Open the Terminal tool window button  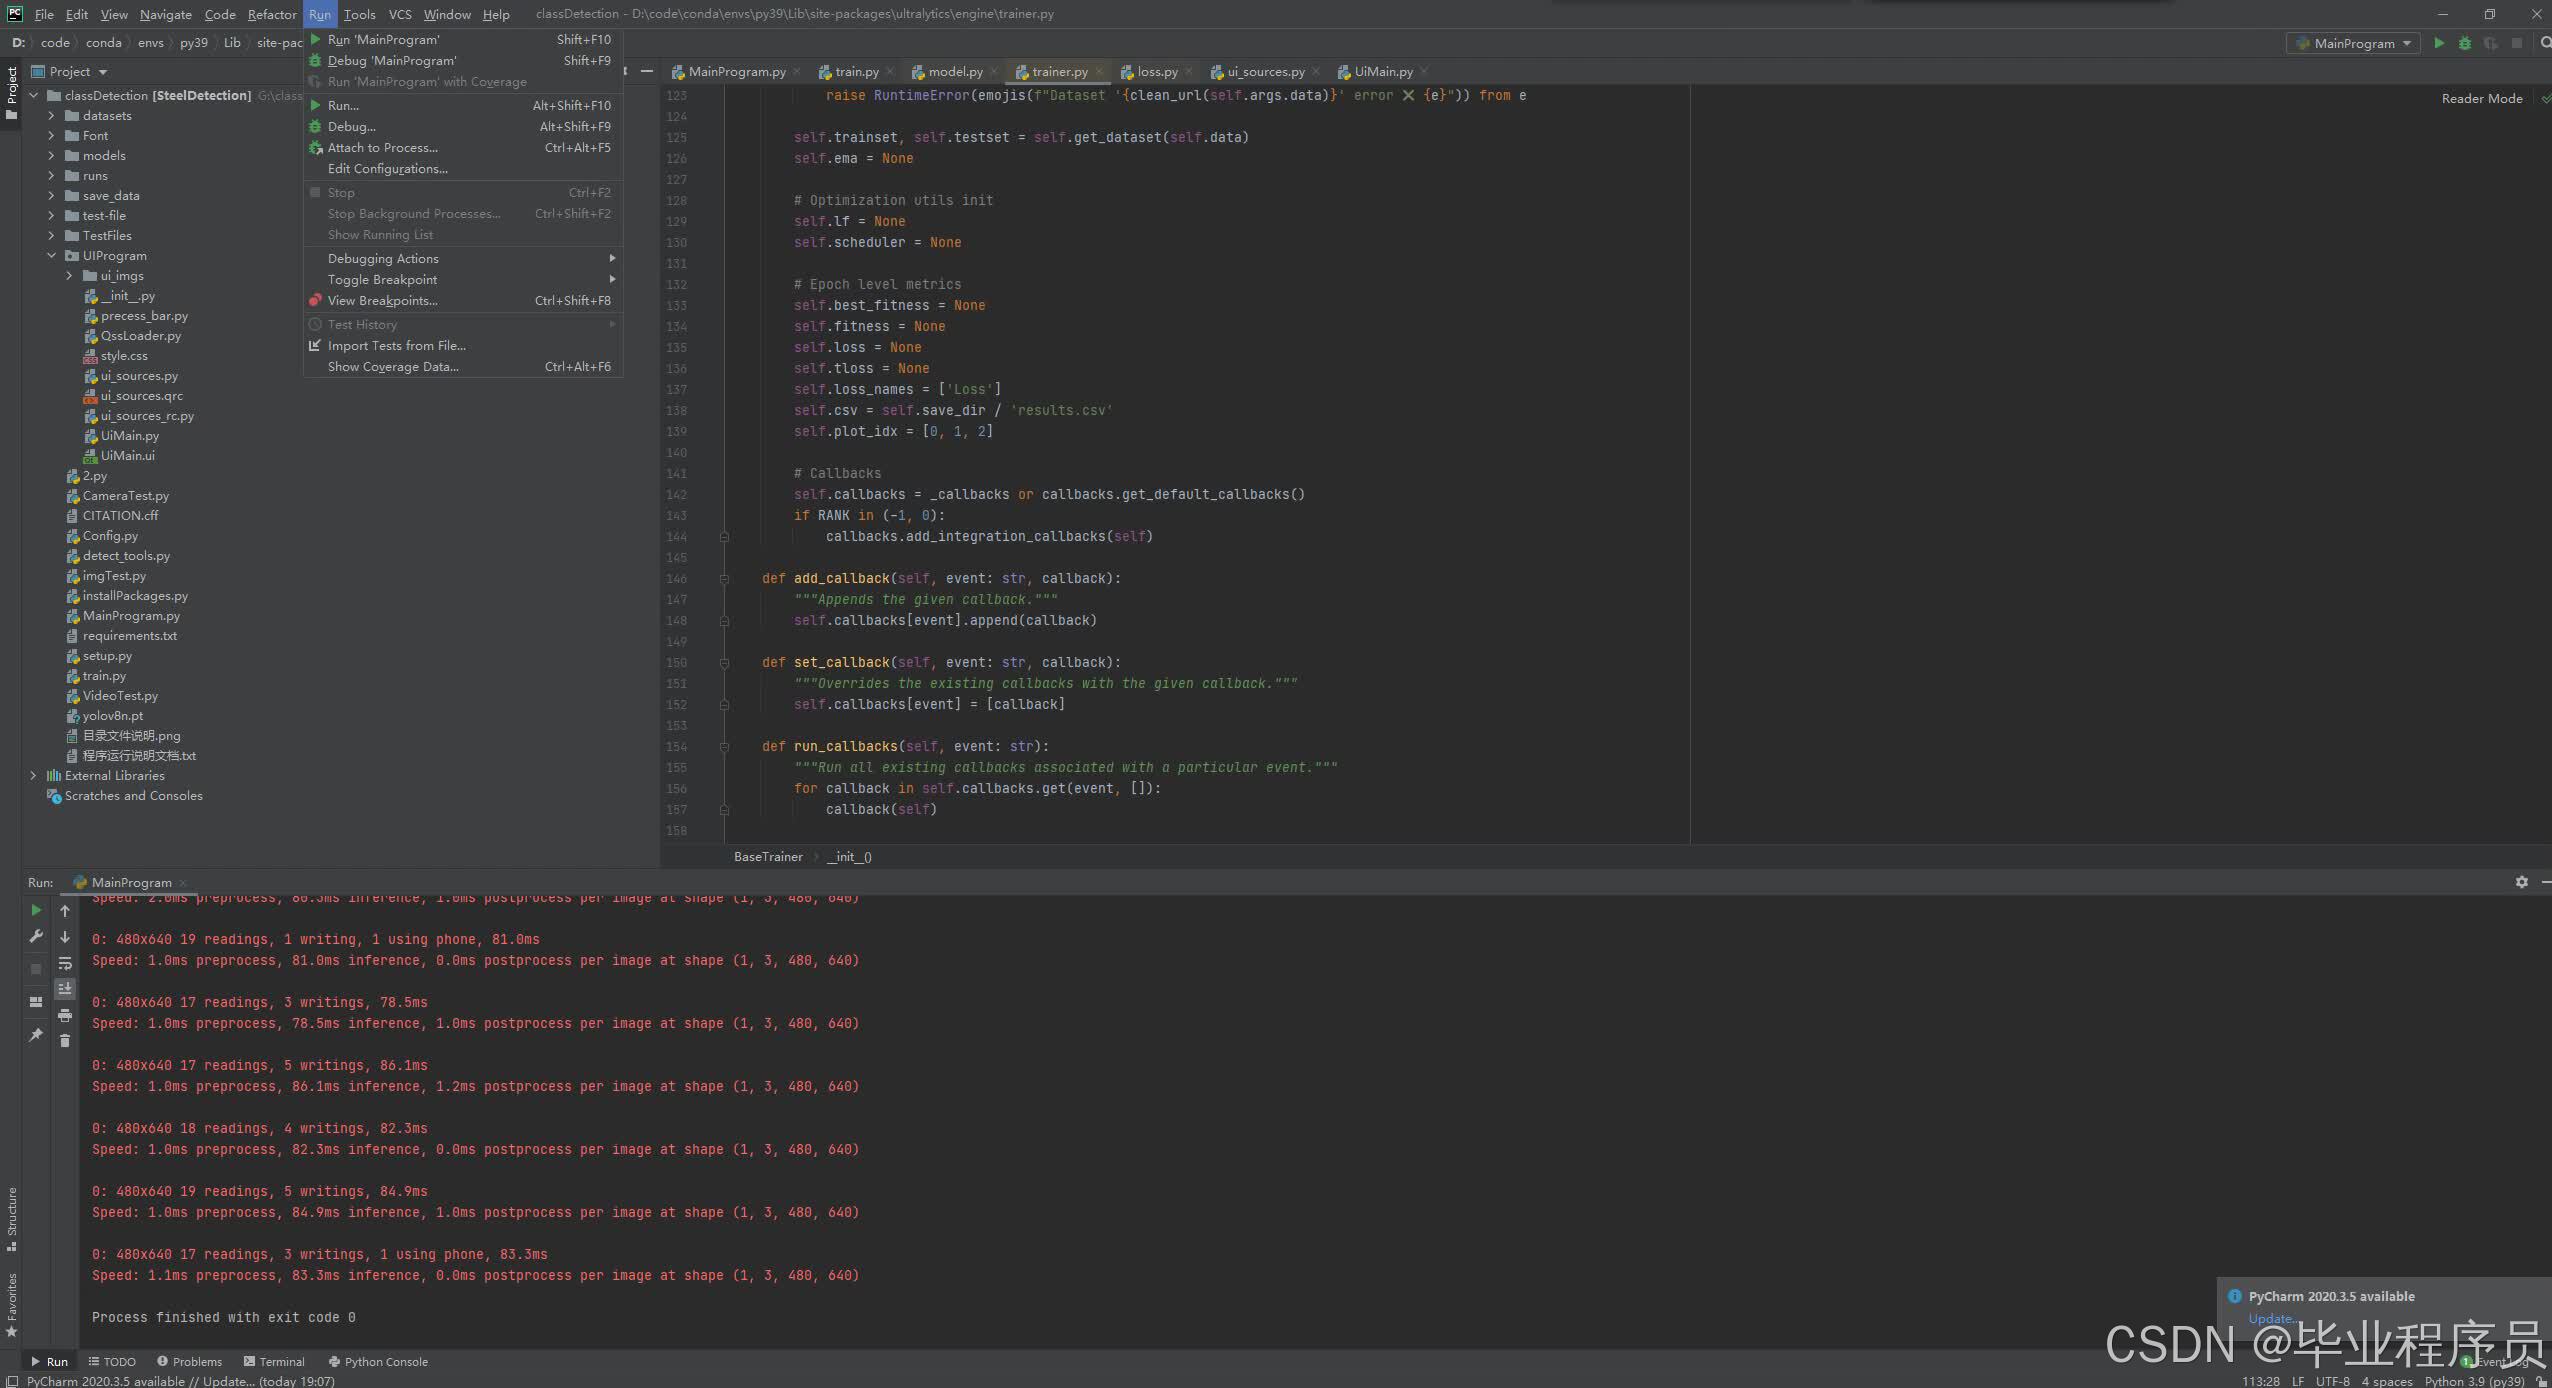tap(274, 1362)
